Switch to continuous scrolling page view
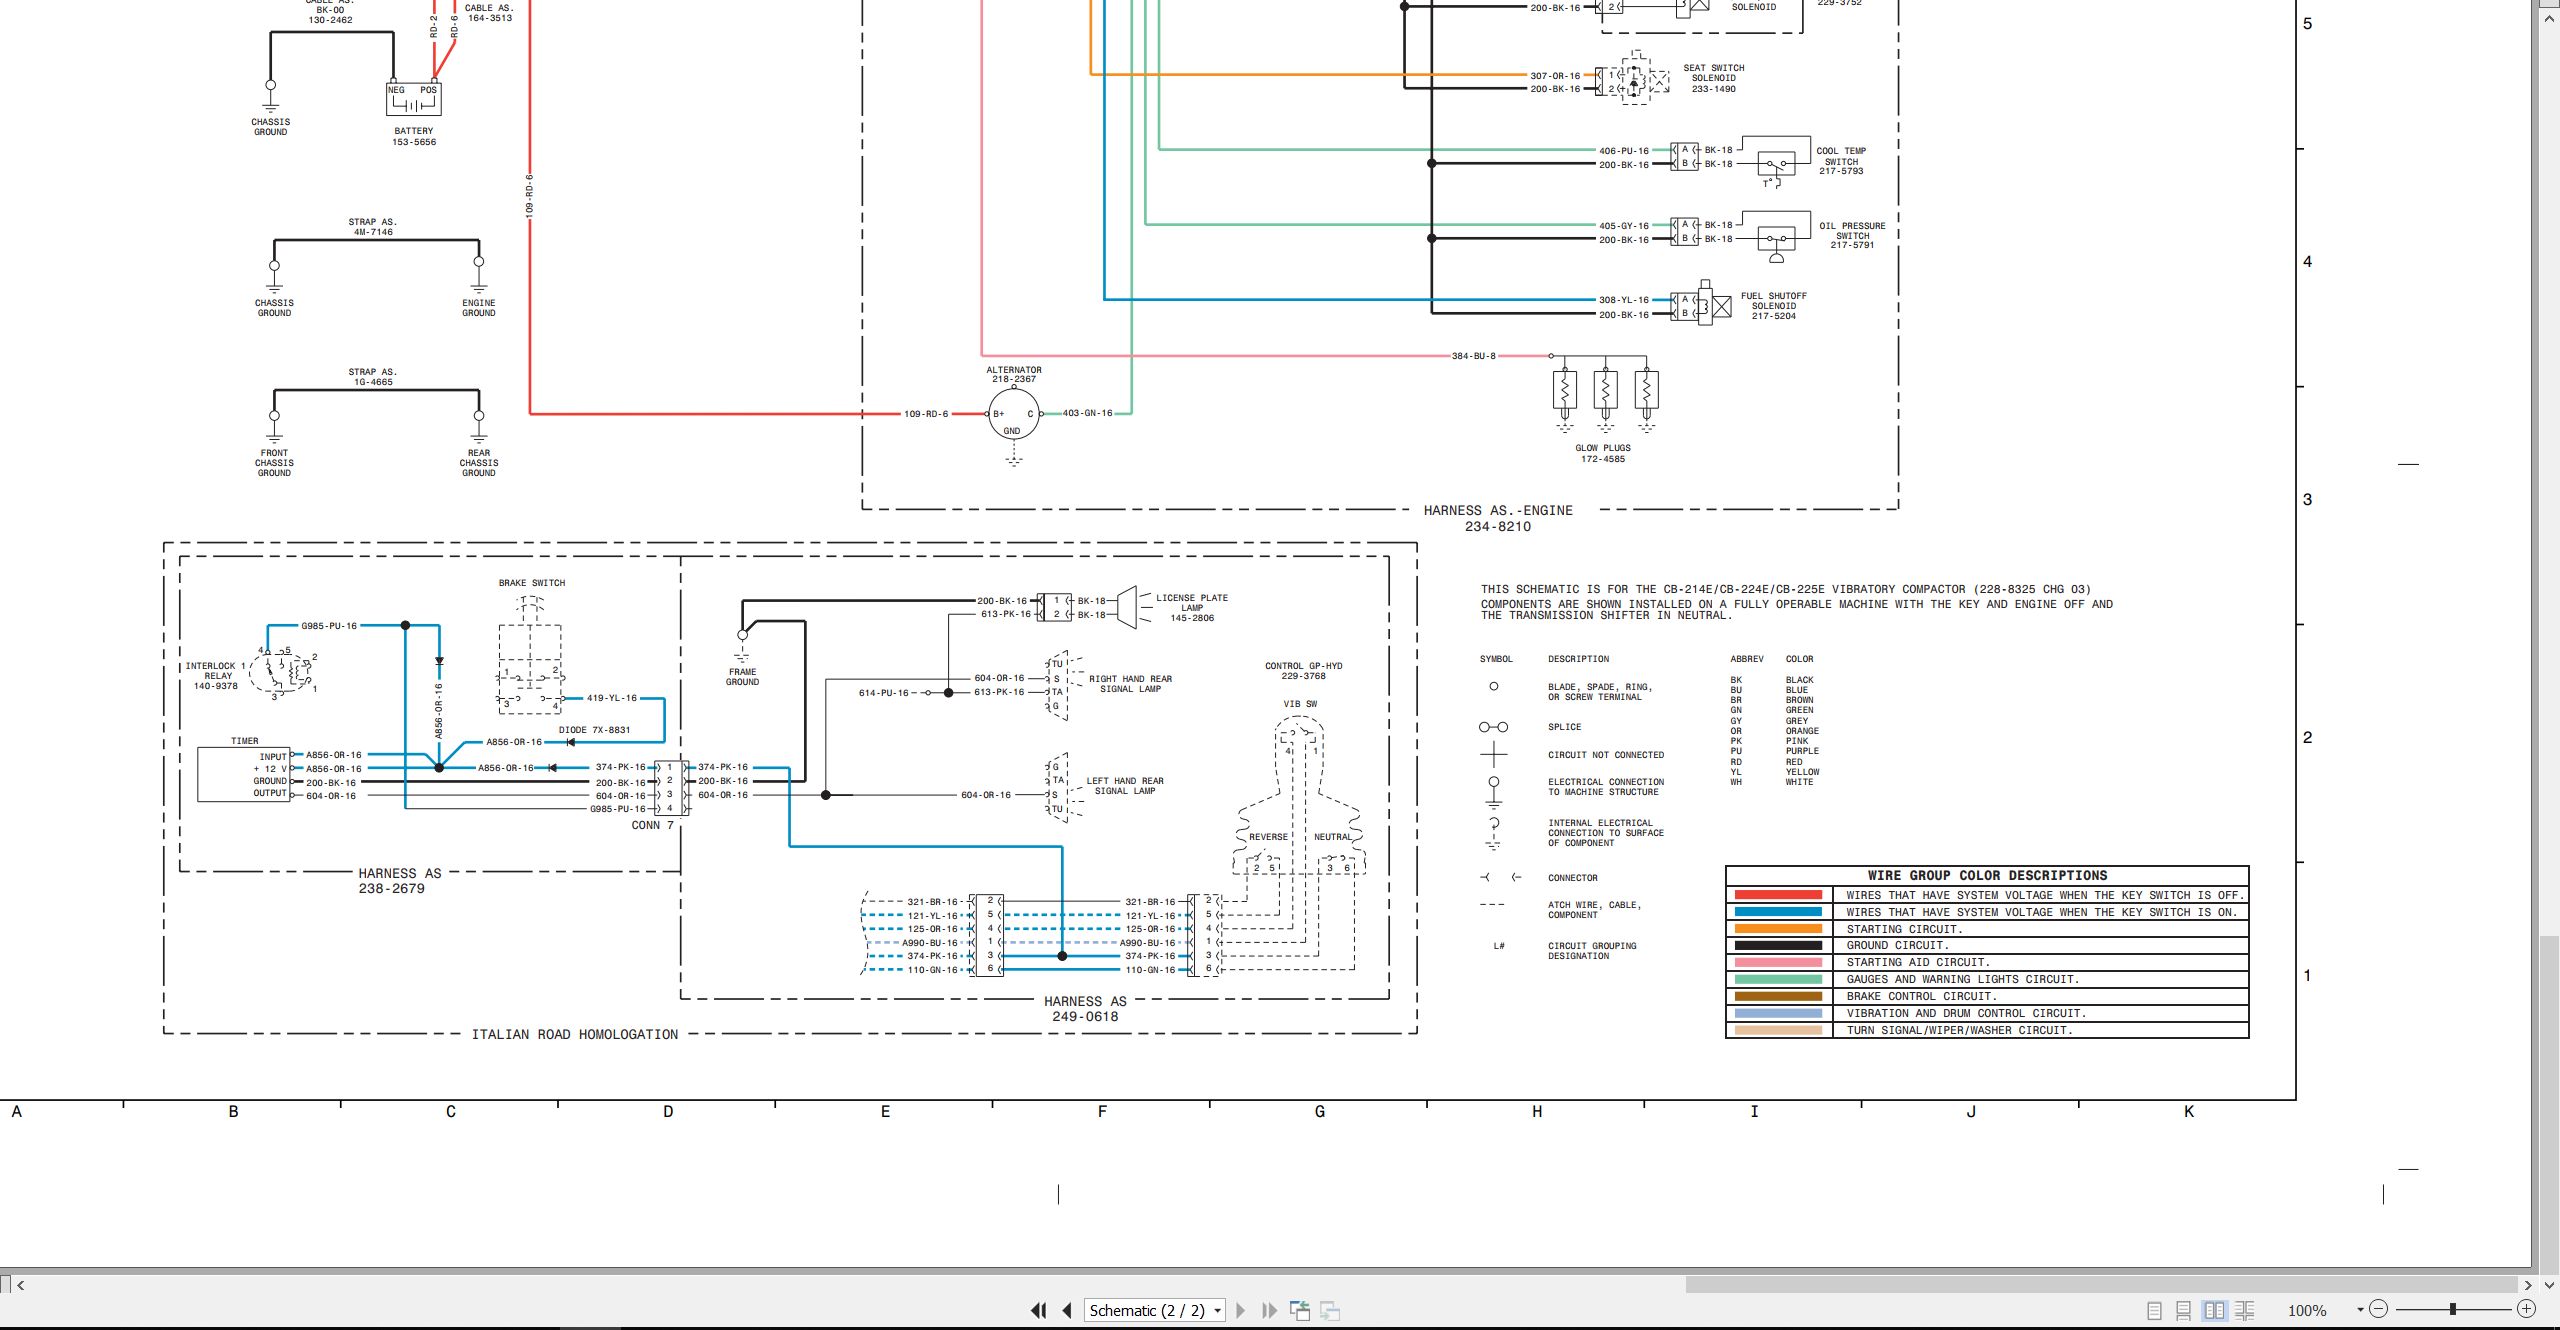The image size is (2560, 1330). coord(2184,1310)
